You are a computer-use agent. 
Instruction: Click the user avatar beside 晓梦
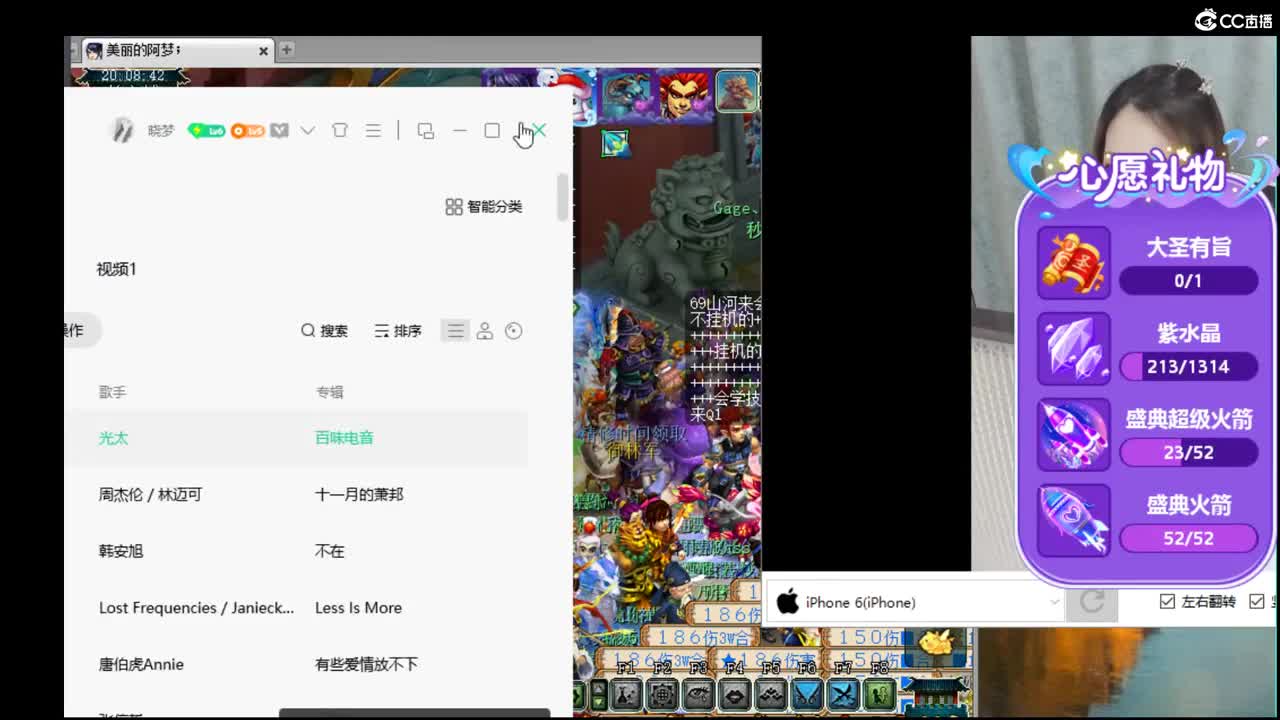[122, 131]
